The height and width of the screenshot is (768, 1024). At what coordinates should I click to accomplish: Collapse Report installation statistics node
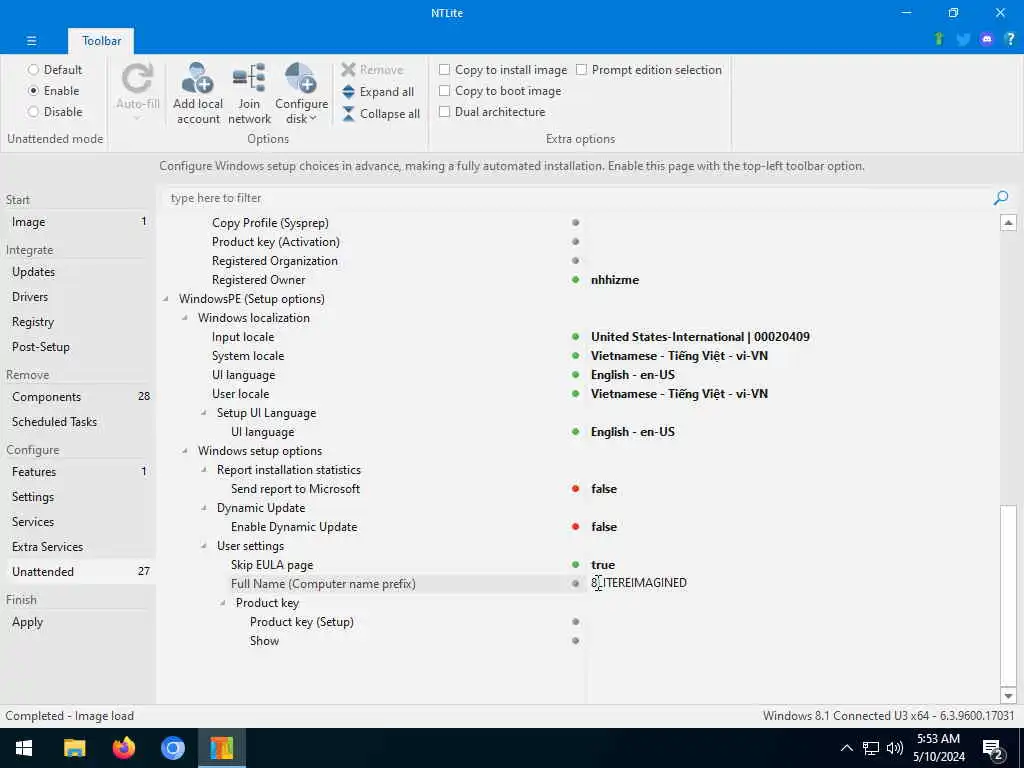204,470
